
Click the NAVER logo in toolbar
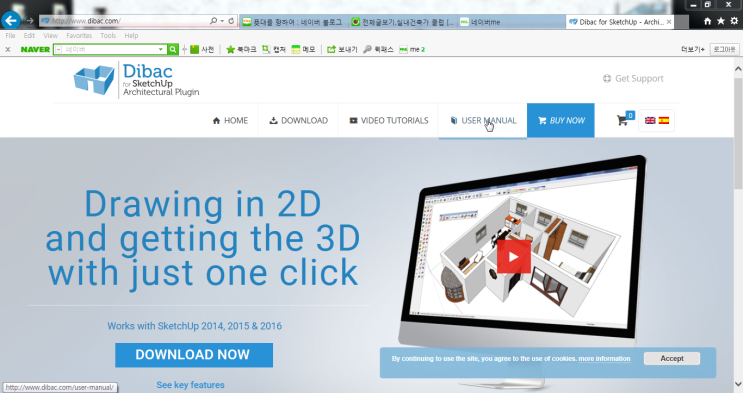click(35, 49)
